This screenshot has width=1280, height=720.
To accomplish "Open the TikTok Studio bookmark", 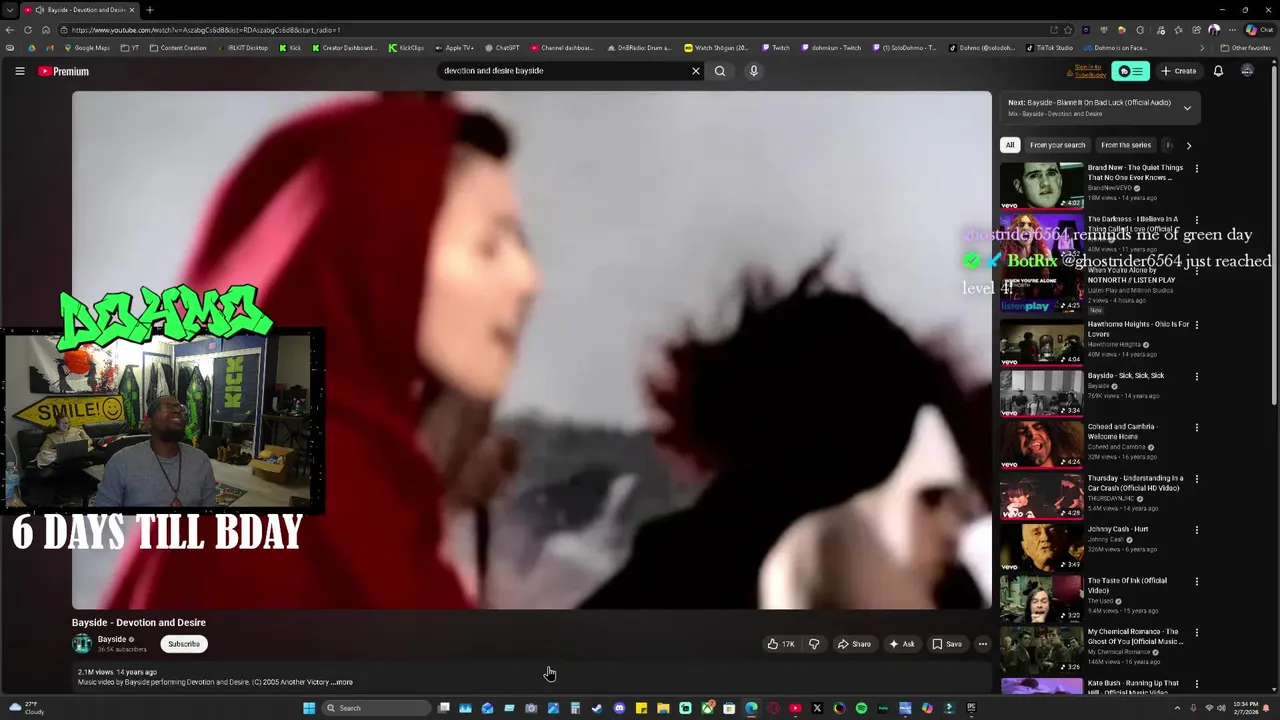I will [1050, 48].
